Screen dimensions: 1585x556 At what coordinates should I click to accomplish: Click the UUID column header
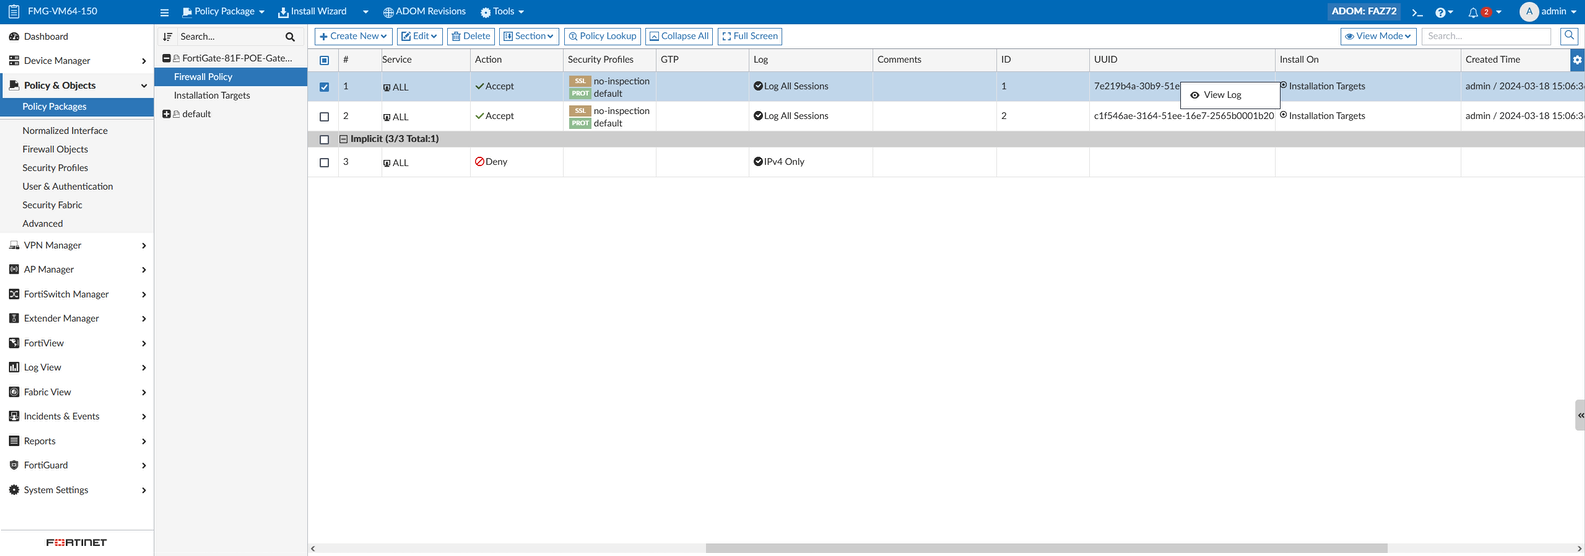(1182, 60)
